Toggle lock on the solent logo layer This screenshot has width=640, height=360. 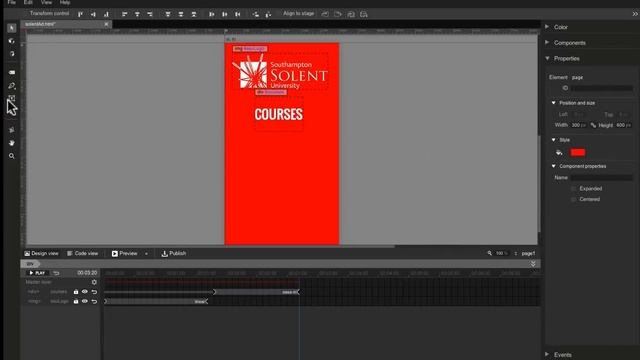(x=76, y=301)
